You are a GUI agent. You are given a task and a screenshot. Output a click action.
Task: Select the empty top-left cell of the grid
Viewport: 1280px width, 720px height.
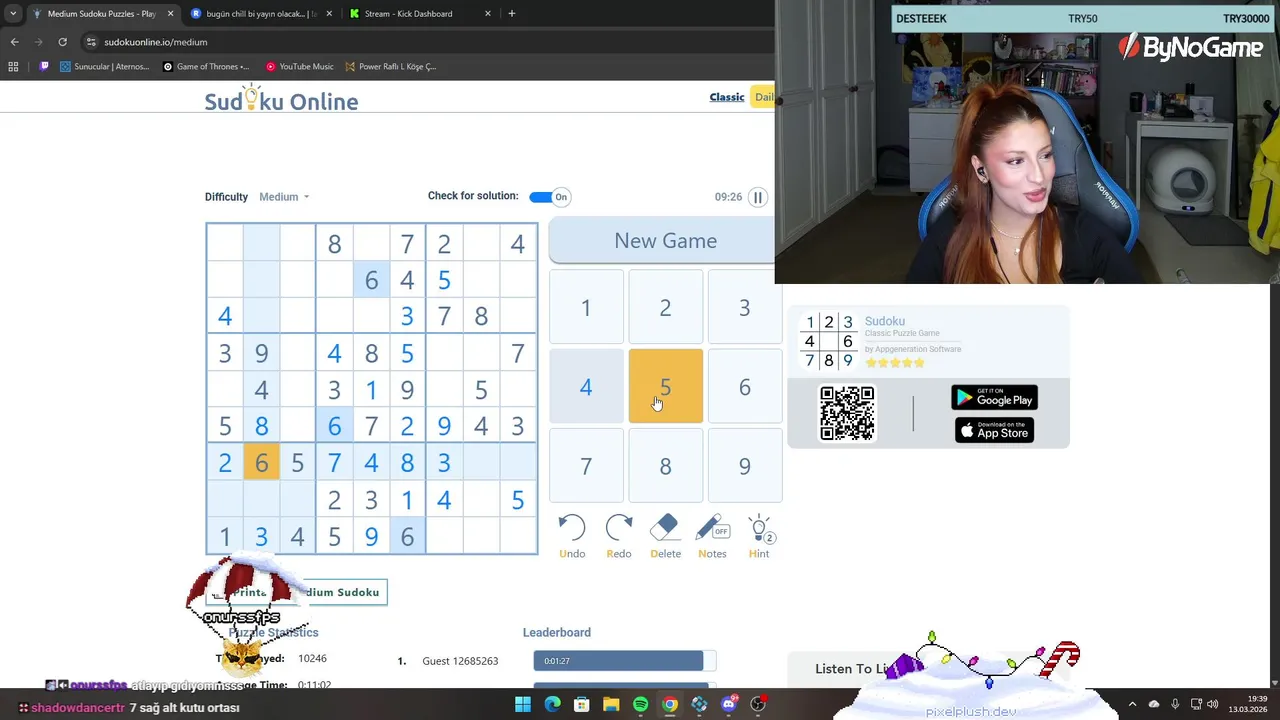pyautogui.click(x=224, y=243)
